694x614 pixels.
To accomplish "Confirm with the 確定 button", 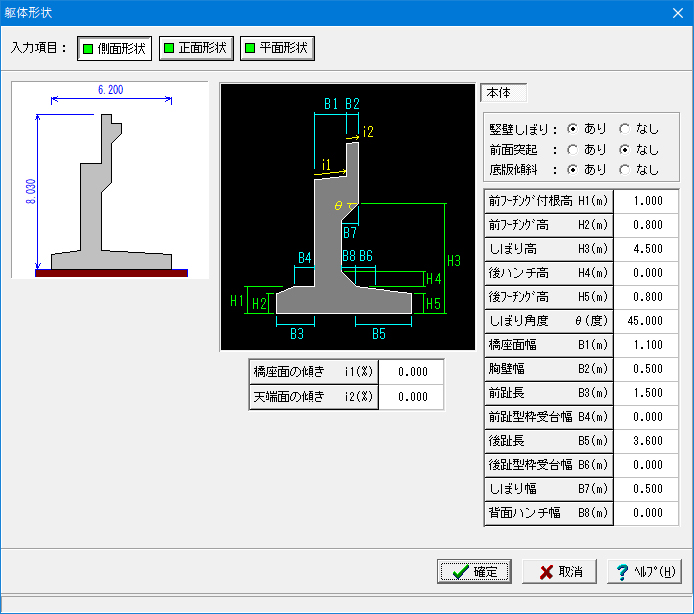I will pos(474,572).
